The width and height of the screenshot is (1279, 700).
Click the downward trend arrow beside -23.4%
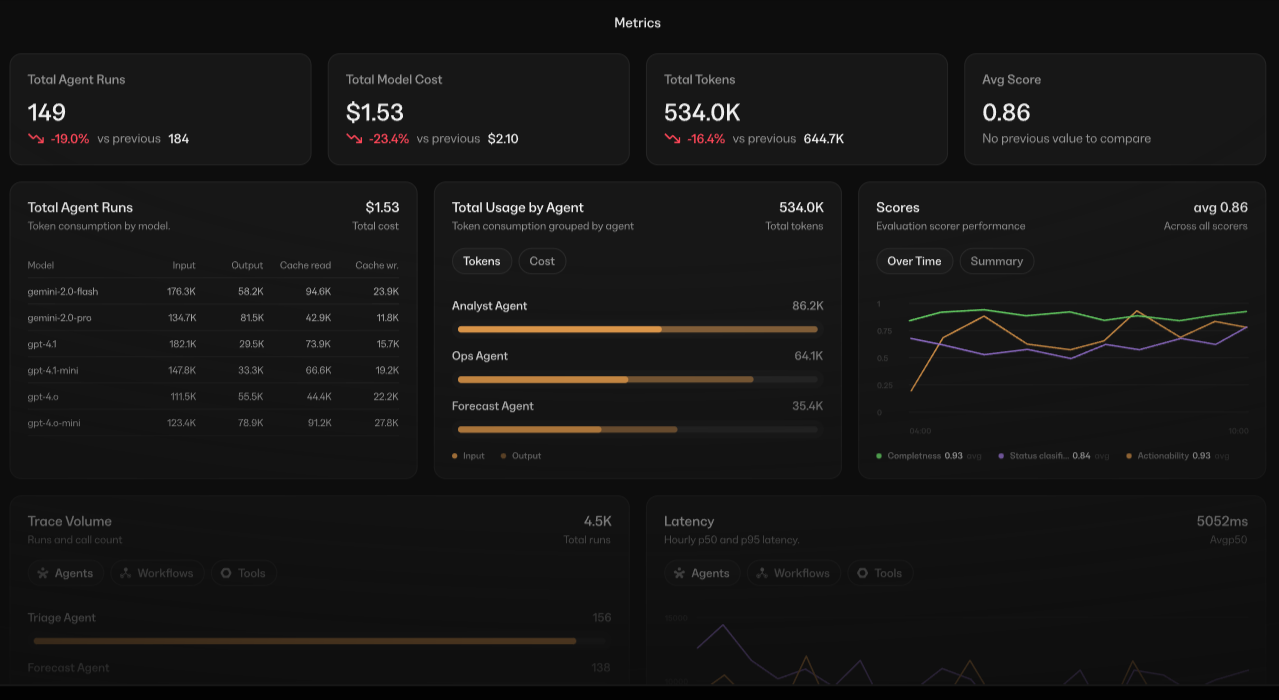tap(354, 139)
